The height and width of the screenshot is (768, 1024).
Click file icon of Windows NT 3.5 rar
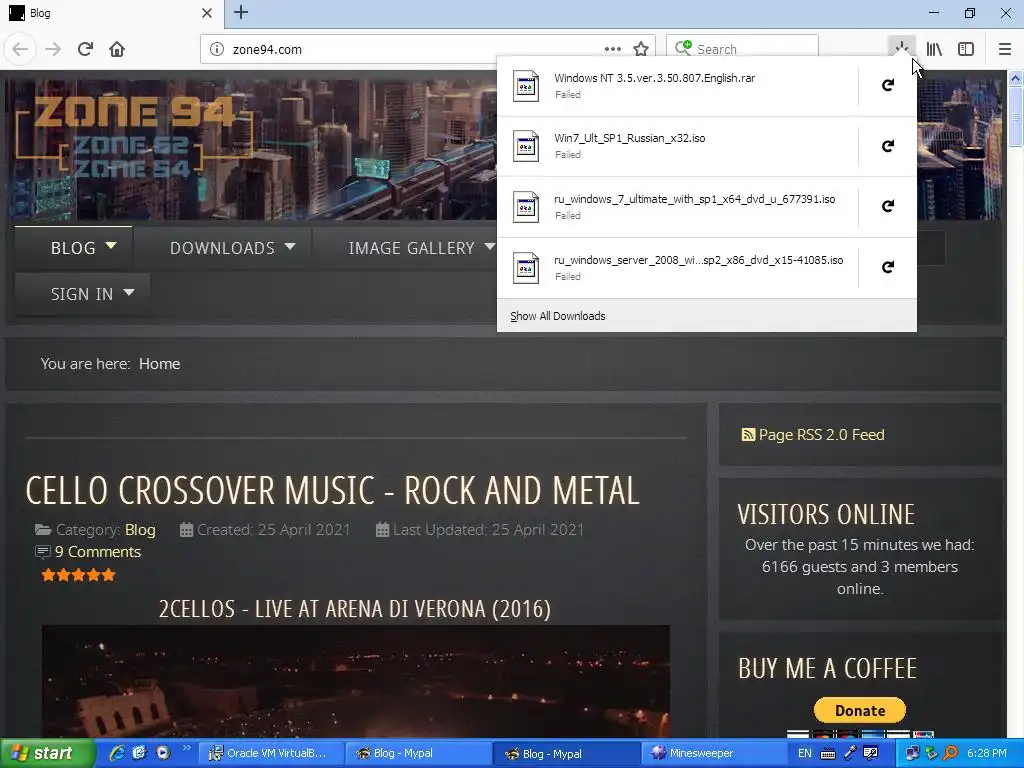[526, 86]
